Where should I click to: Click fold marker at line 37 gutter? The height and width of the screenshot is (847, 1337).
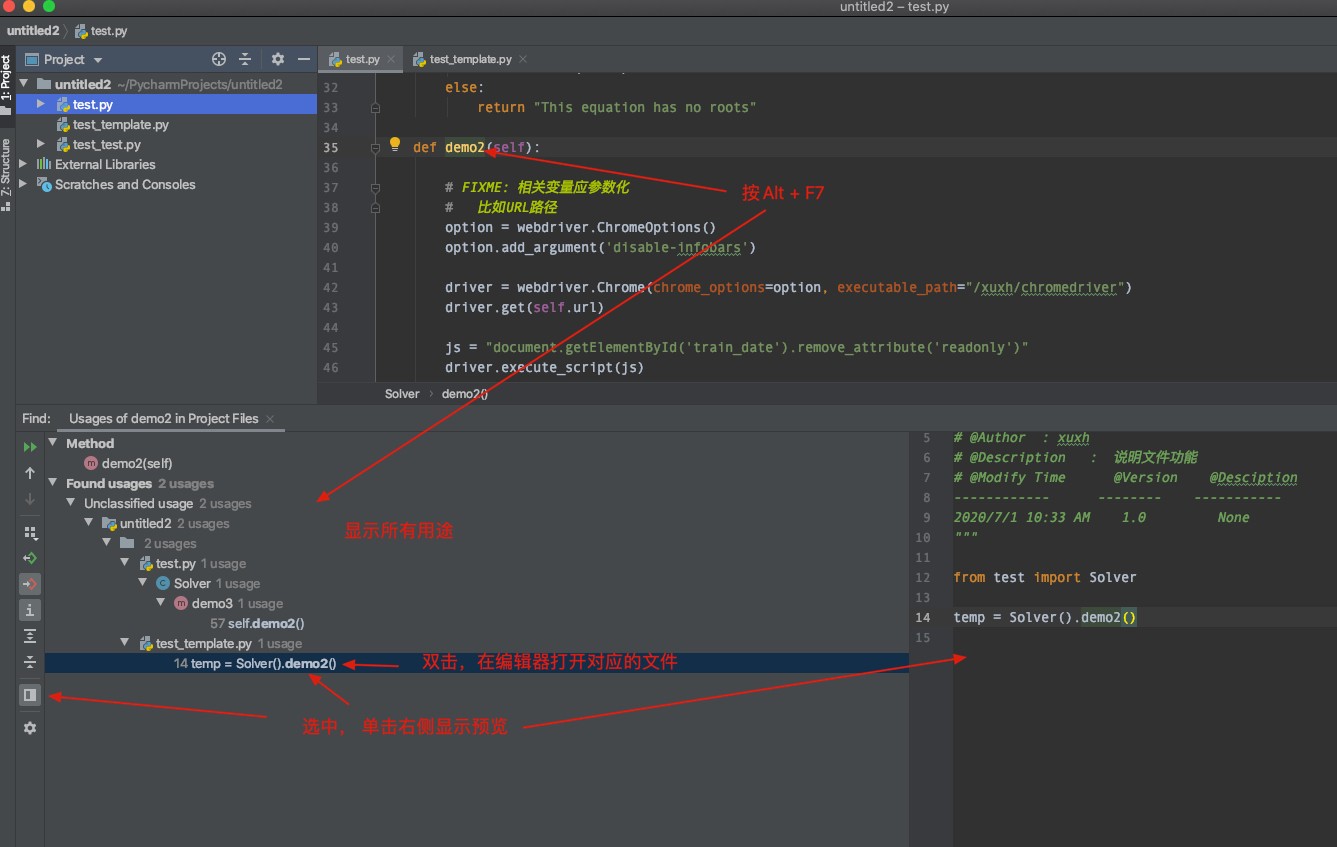click(375, 187)
